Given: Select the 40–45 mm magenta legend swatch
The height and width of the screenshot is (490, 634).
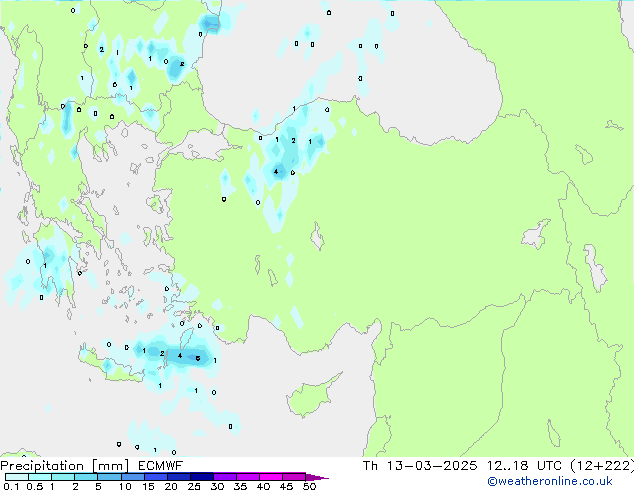Looking at the screenshot, I should tap(271, 477).
